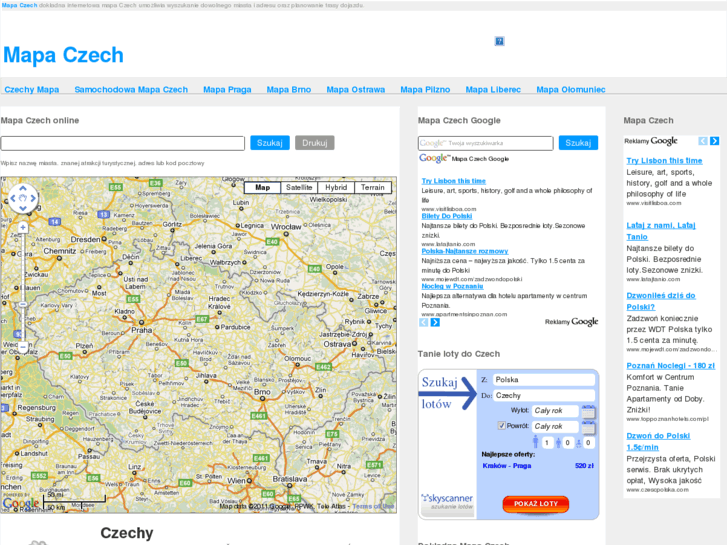Screen dimensions: 727x545
Task: Click the Mapa Czech site title
Action: click(x=64, y=55)
